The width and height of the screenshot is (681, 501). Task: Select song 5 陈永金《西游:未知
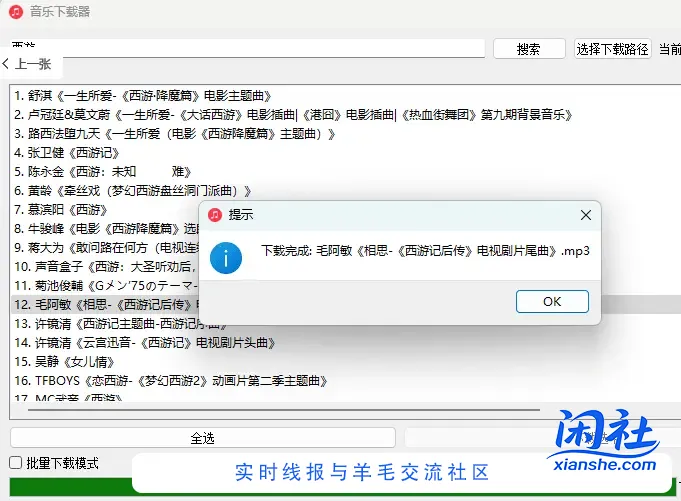click(102, 172)
